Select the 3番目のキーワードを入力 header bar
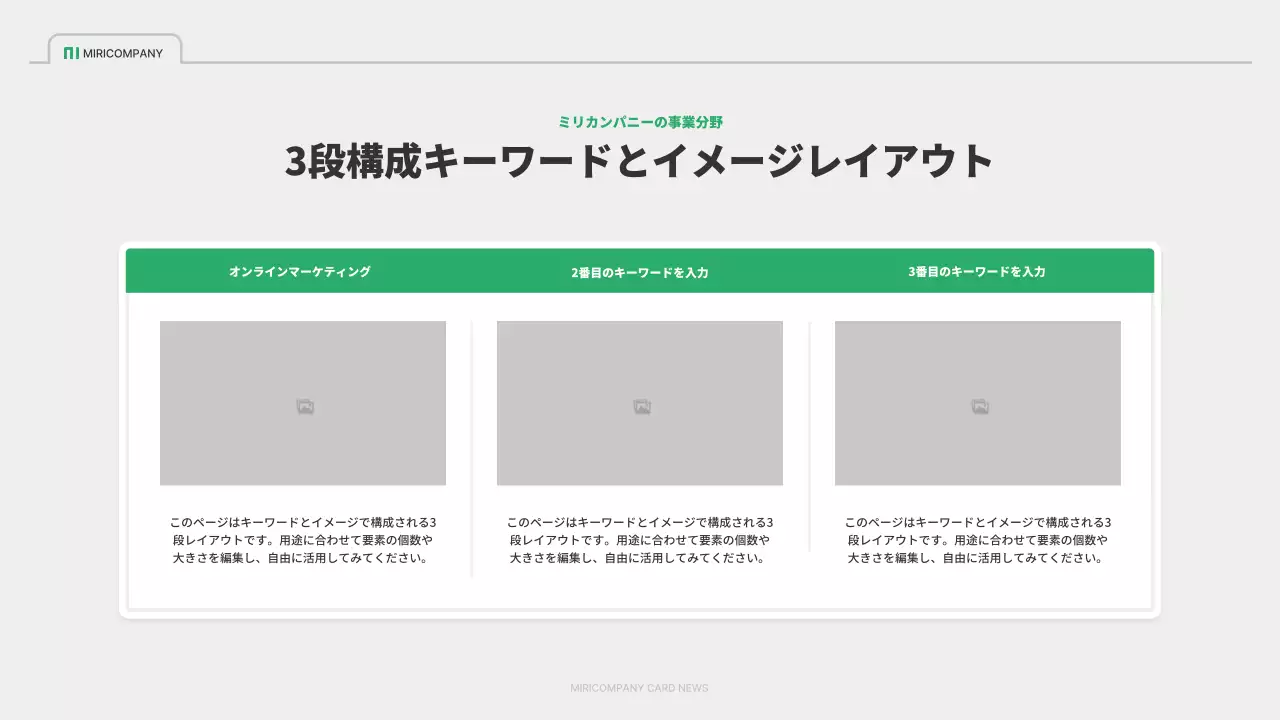 tap(978, 271)
